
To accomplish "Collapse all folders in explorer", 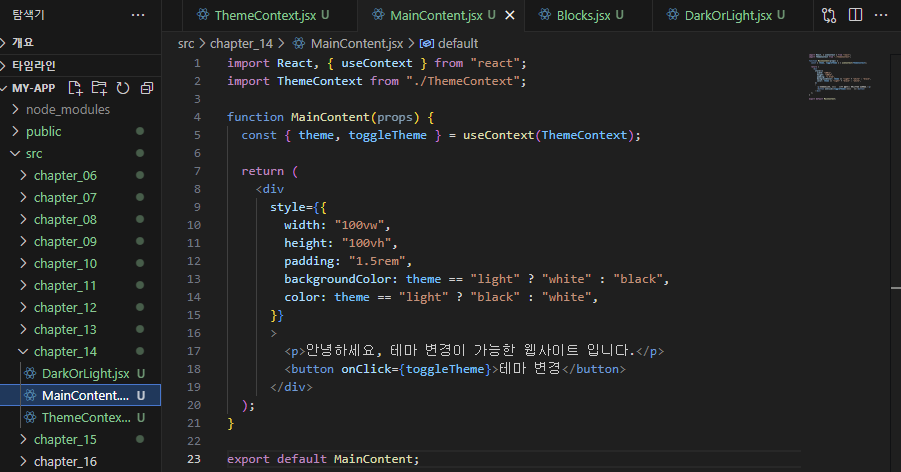I will (147, 88).
